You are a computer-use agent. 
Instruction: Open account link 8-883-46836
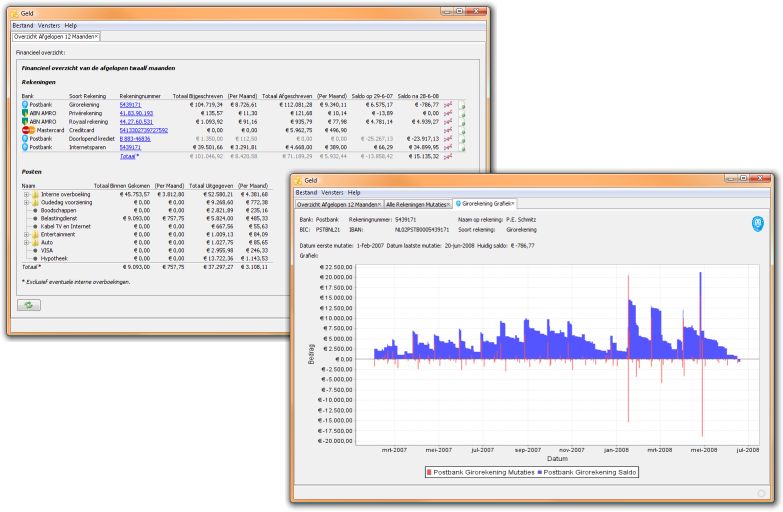(x=135, y=139)
